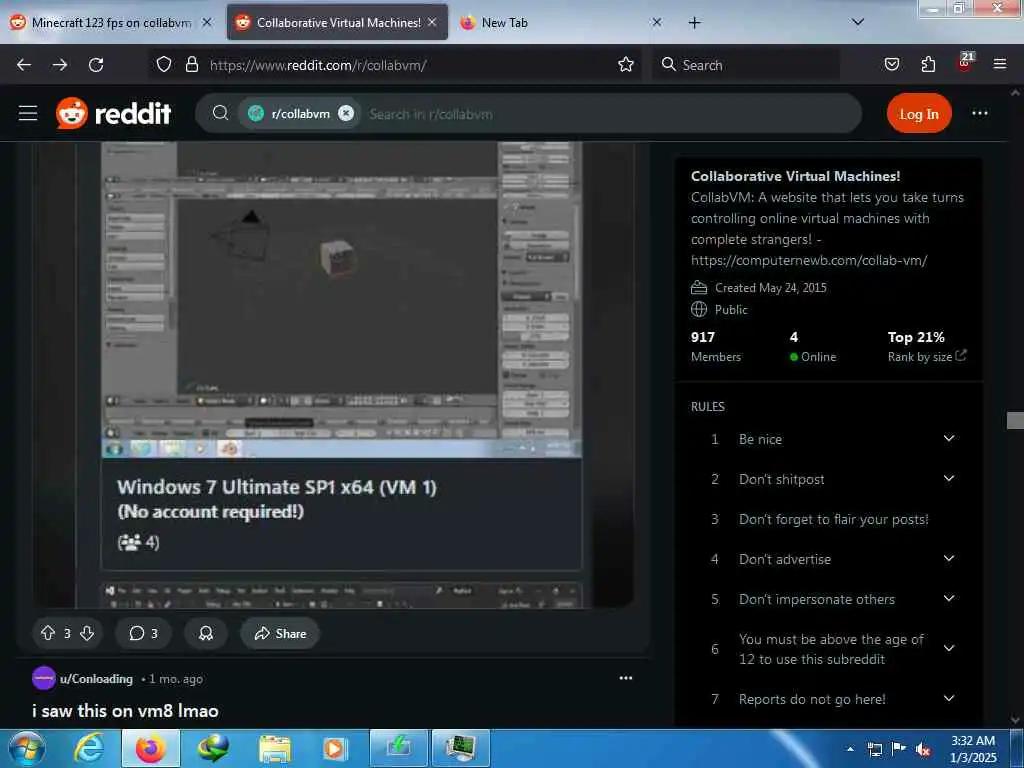
Task: Expand the Don't shitpost rule
Action: [x=949, y=479]
